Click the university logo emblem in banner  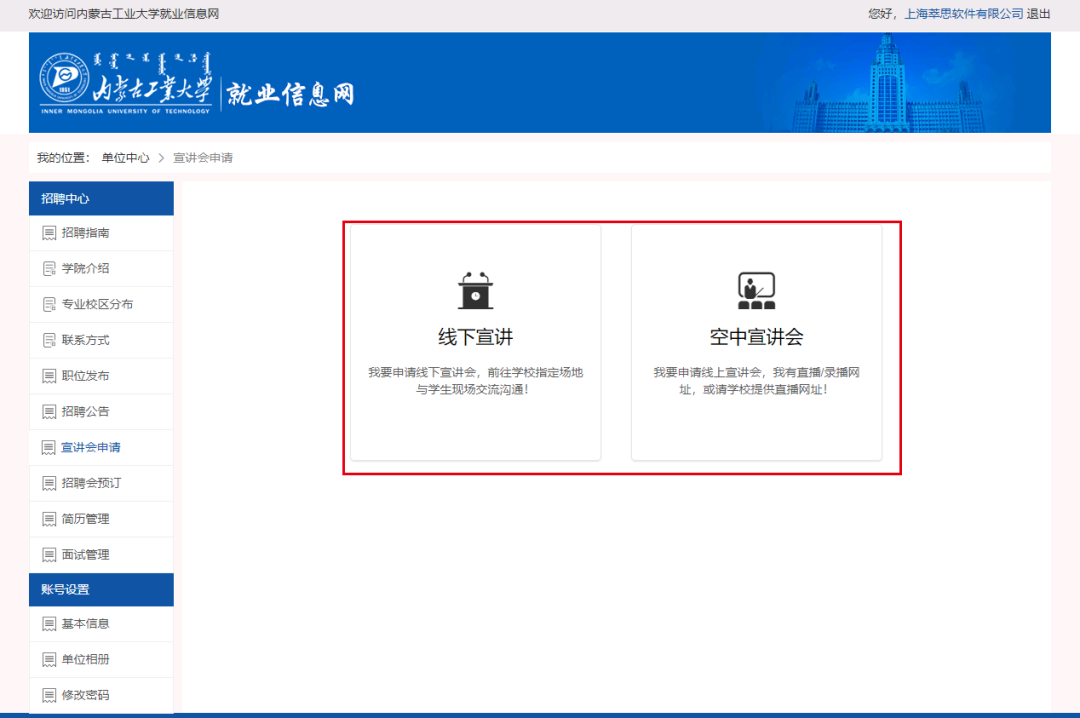click(x=64, y=82)
